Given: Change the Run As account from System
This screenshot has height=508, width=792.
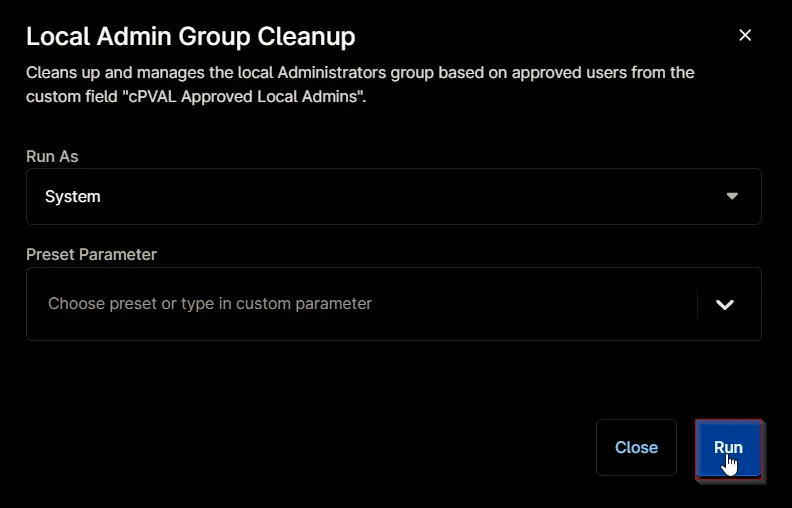Looking at the screenshot, I should tap(393, 196).
